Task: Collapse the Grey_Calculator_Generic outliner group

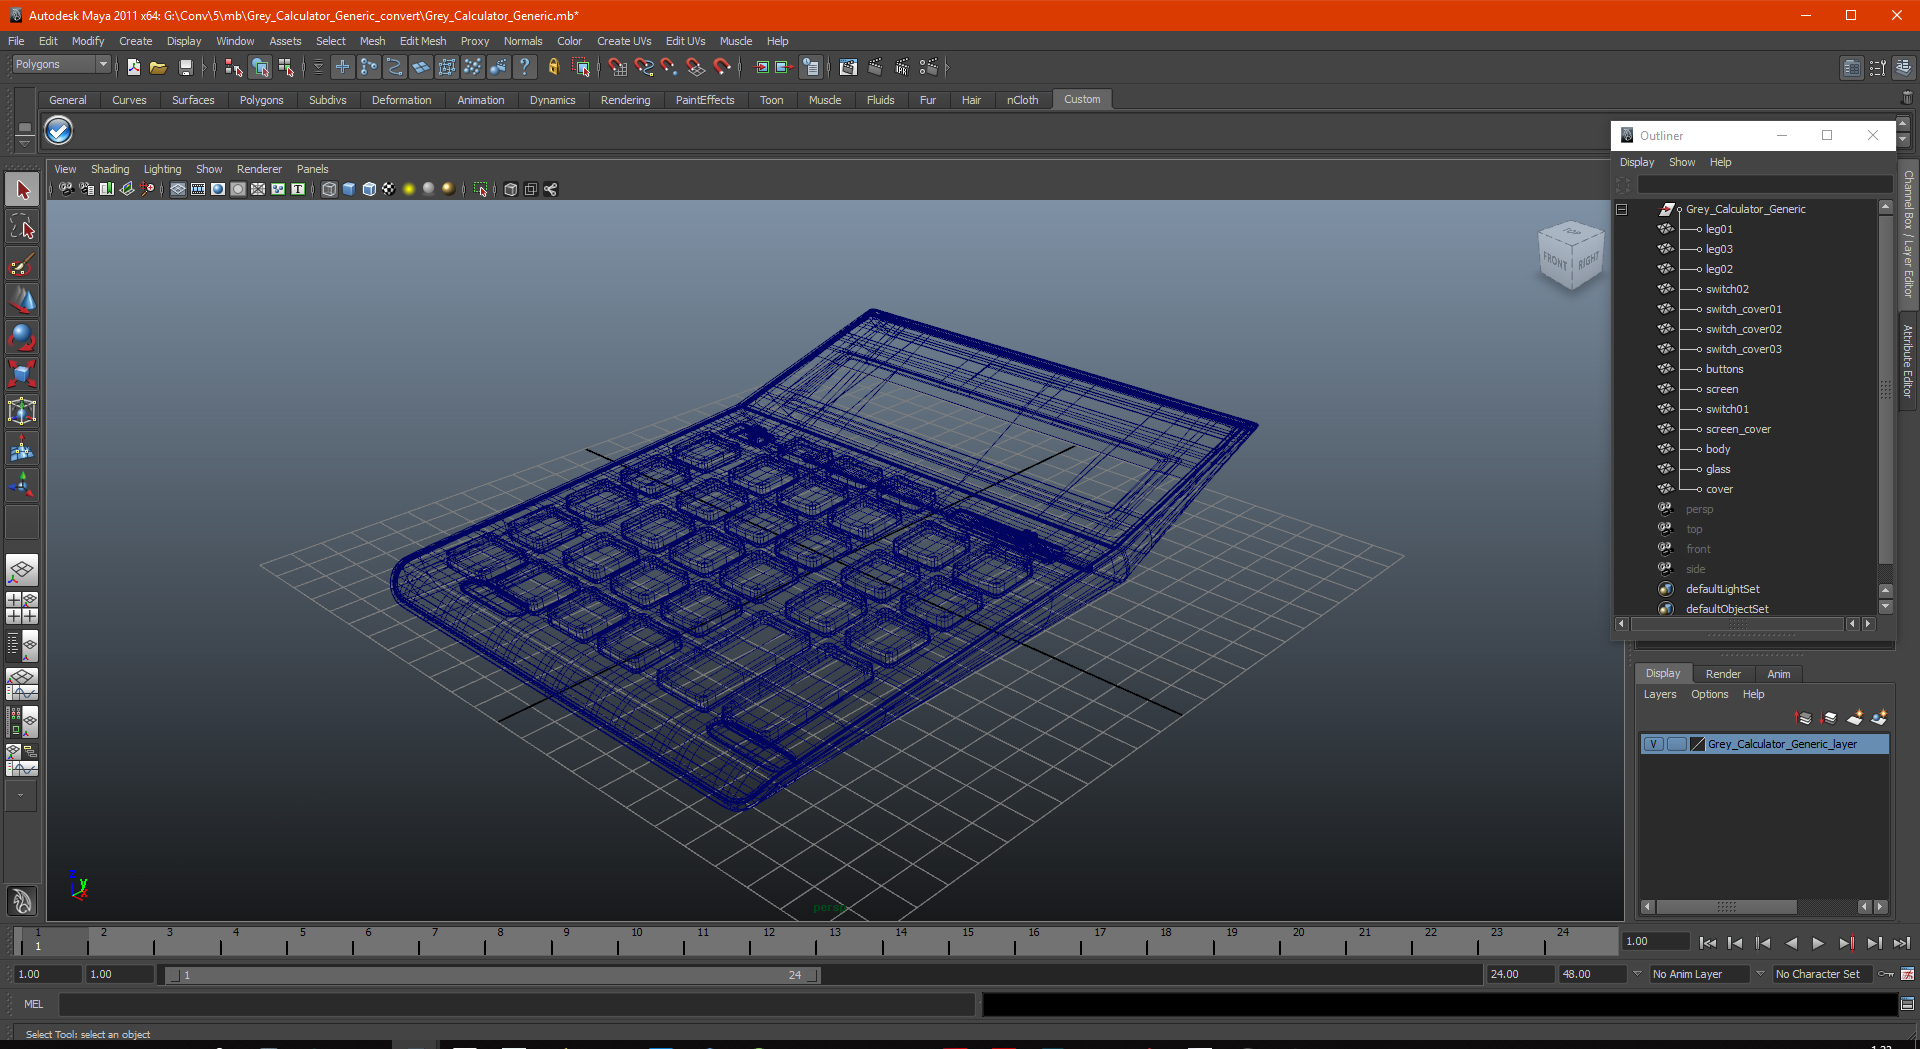Action: 1622,209
